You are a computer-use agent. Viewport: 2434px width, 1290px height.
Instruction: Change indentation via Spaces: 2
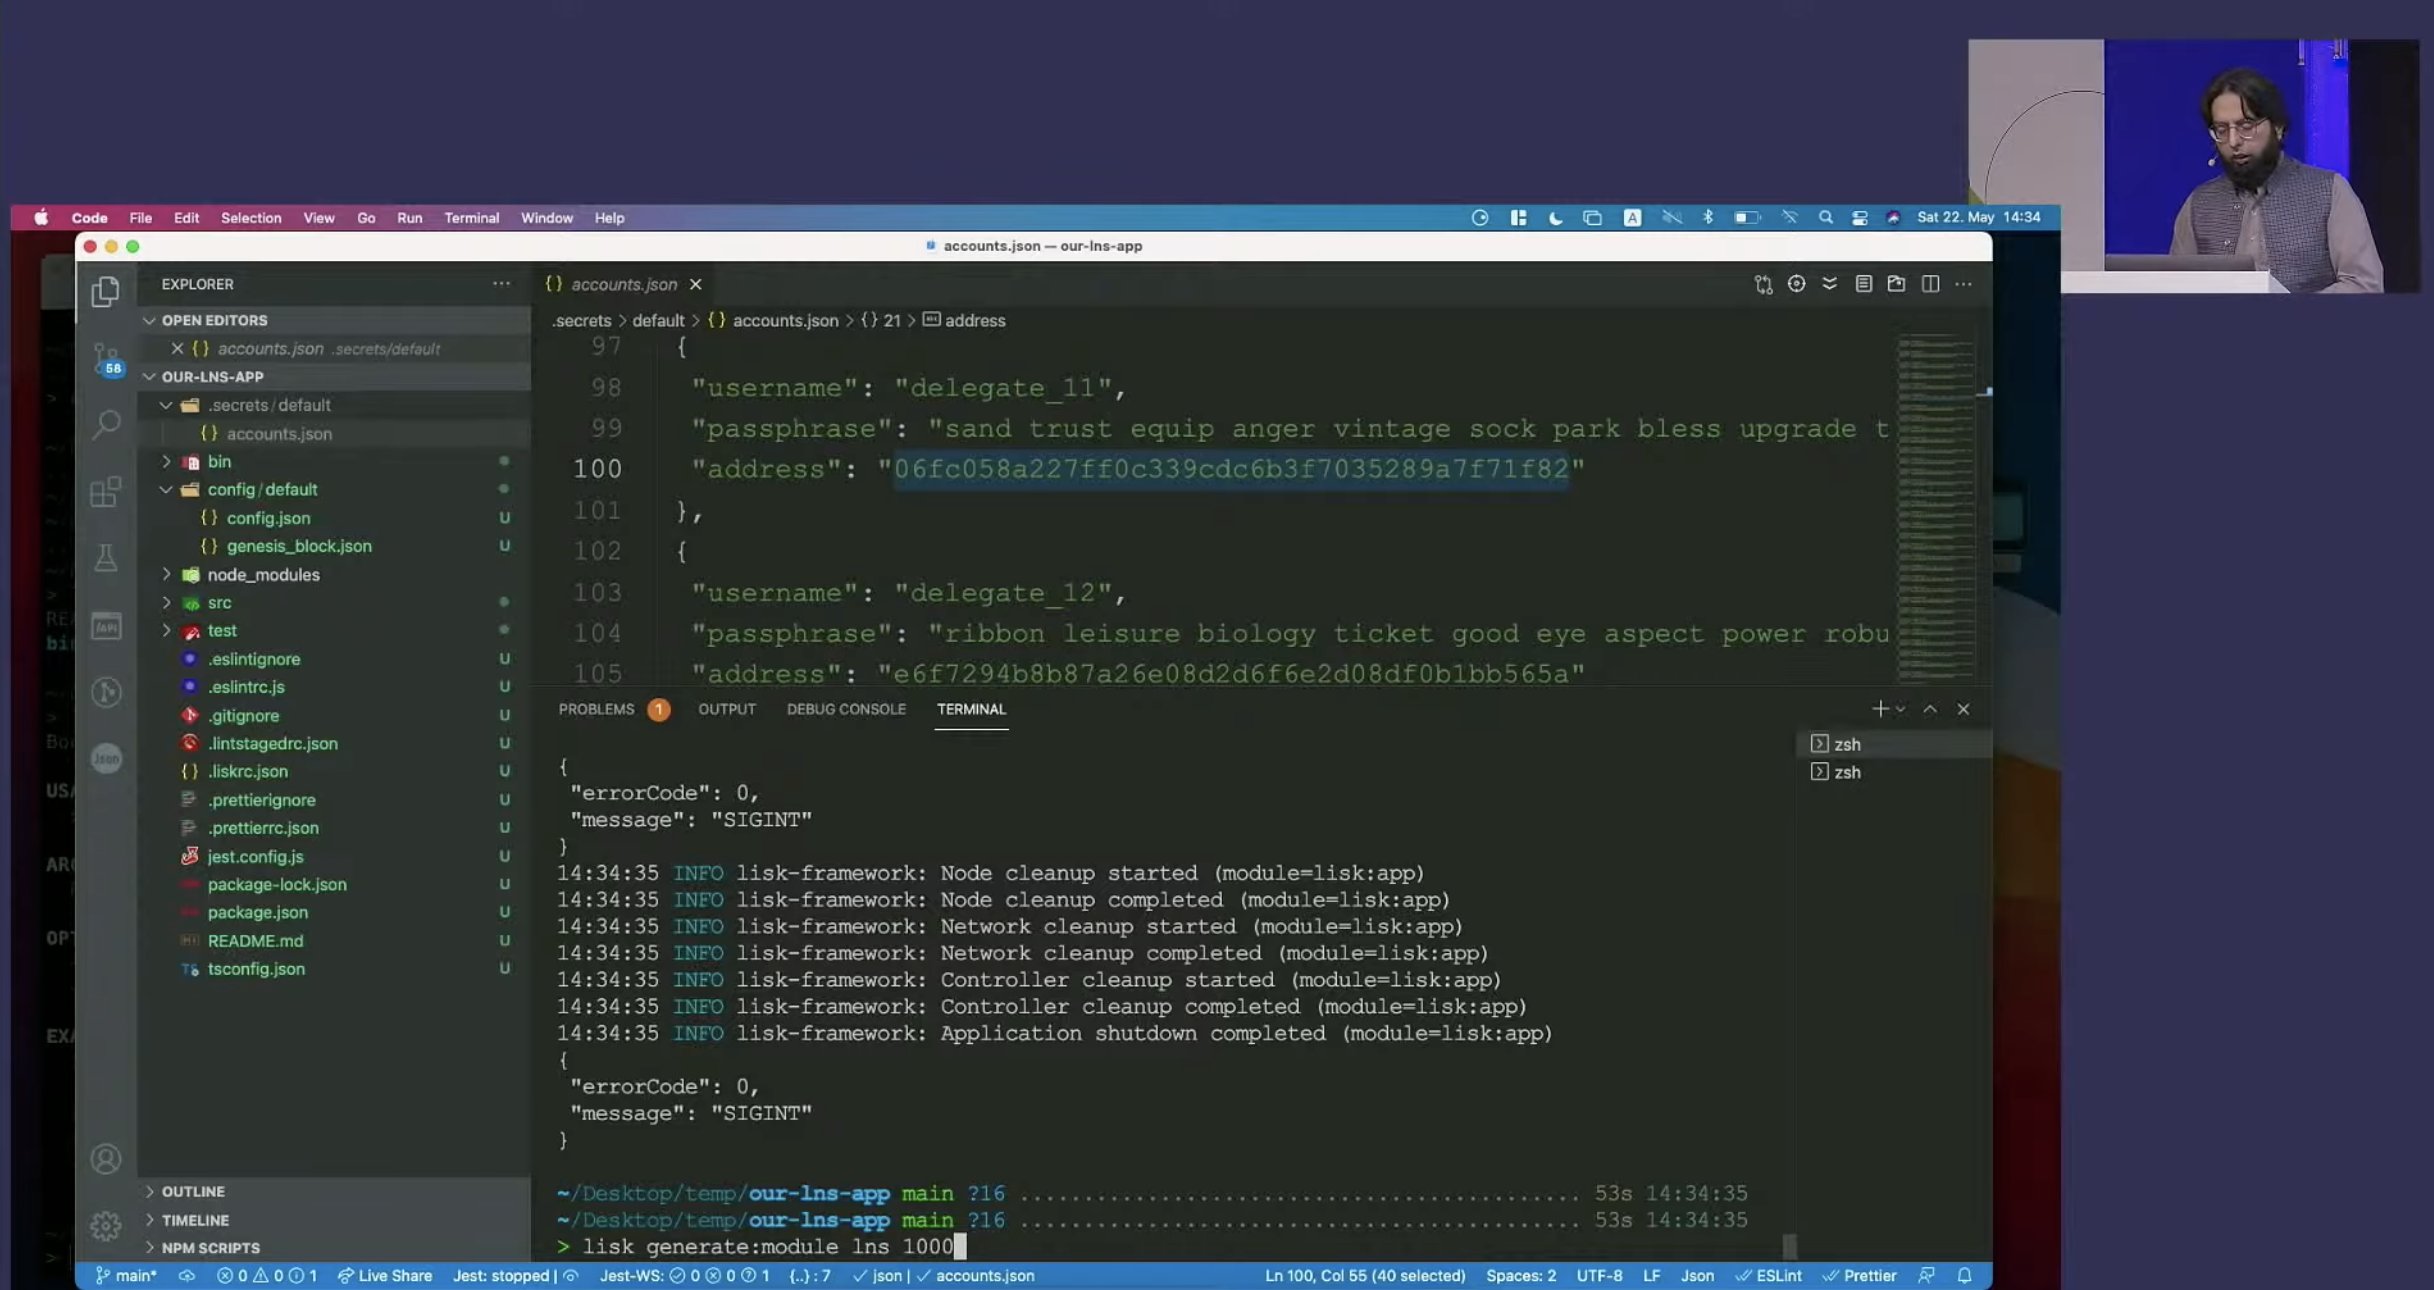click(1521, 1276)
